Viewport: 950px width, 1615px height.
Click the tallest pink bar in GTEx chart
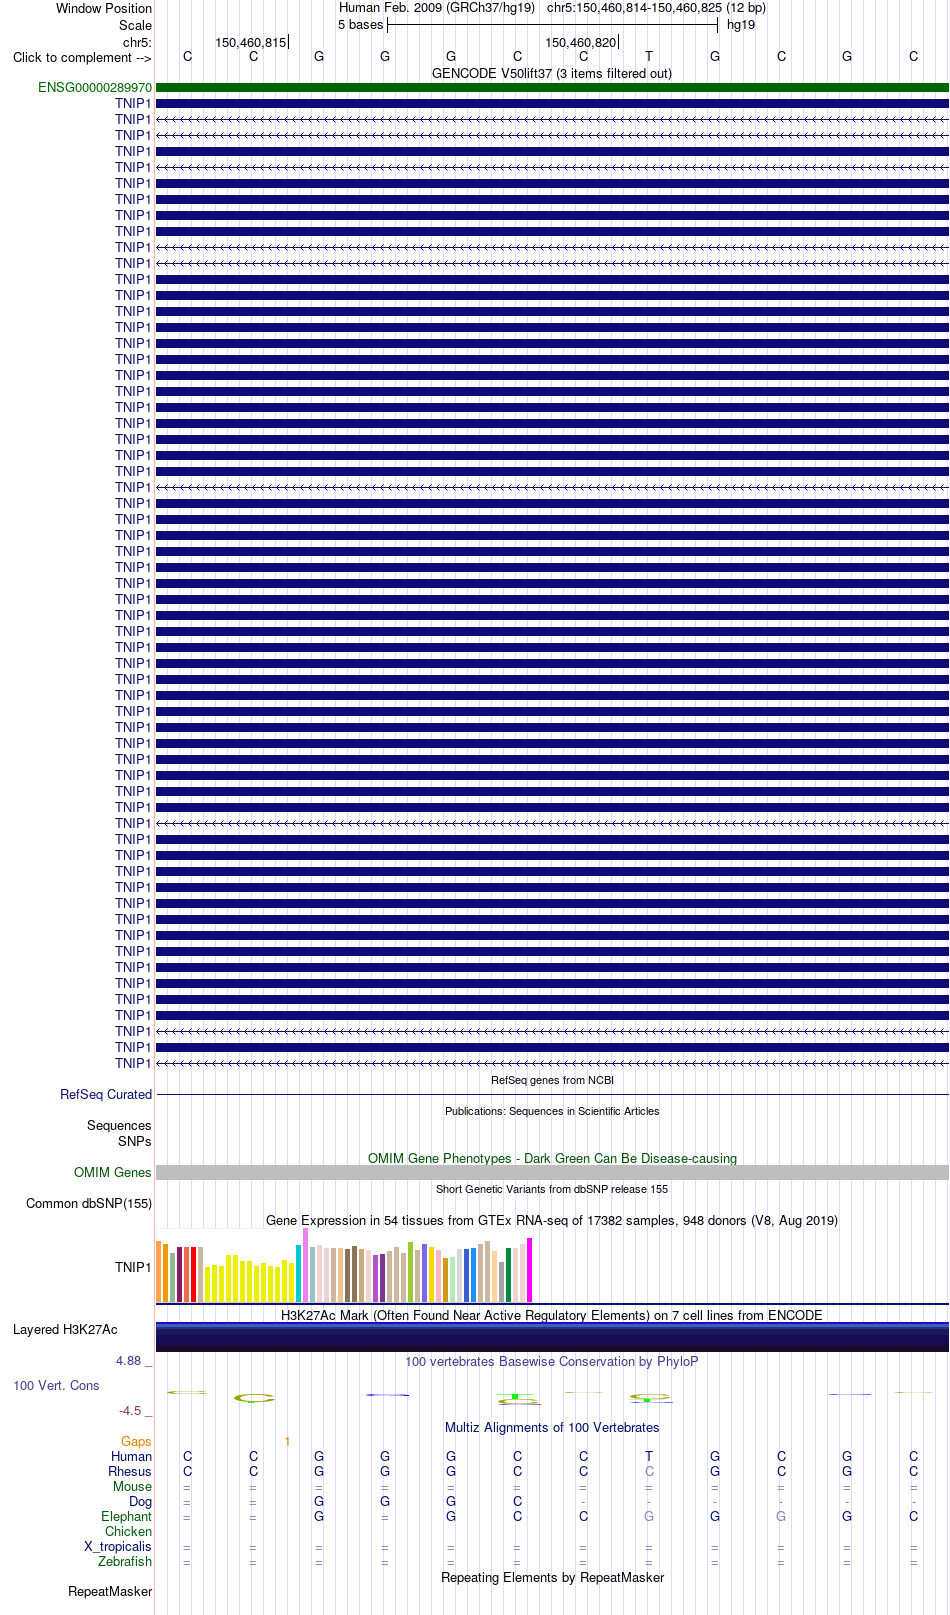(306, 1265)
